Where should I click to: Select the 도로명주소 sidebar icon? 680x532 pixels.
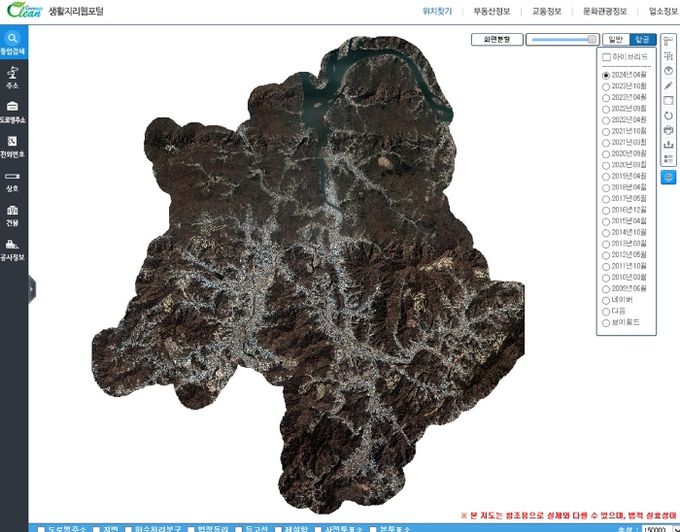pos(13,111)
